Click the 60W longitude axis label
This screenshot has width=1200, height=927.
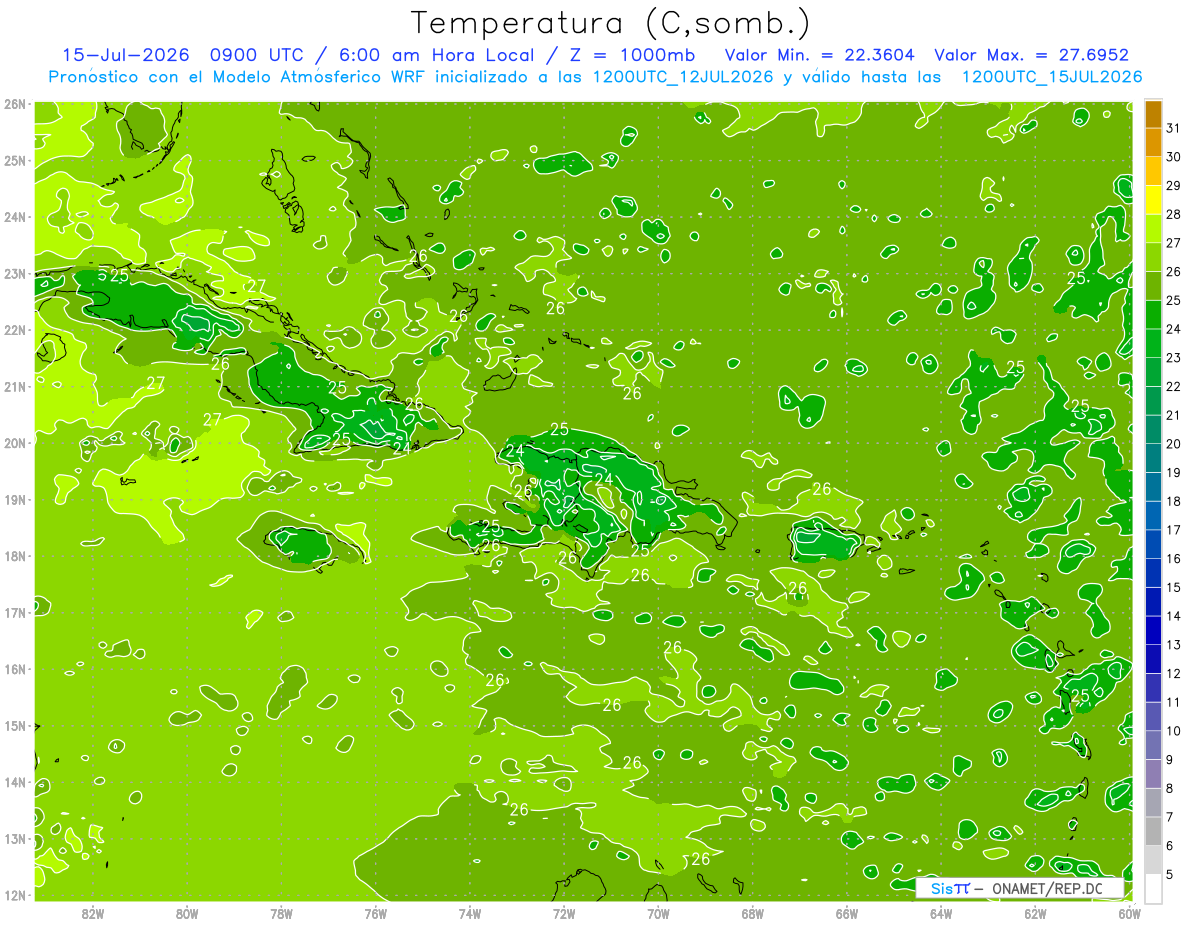click(x=1130, y=913)
